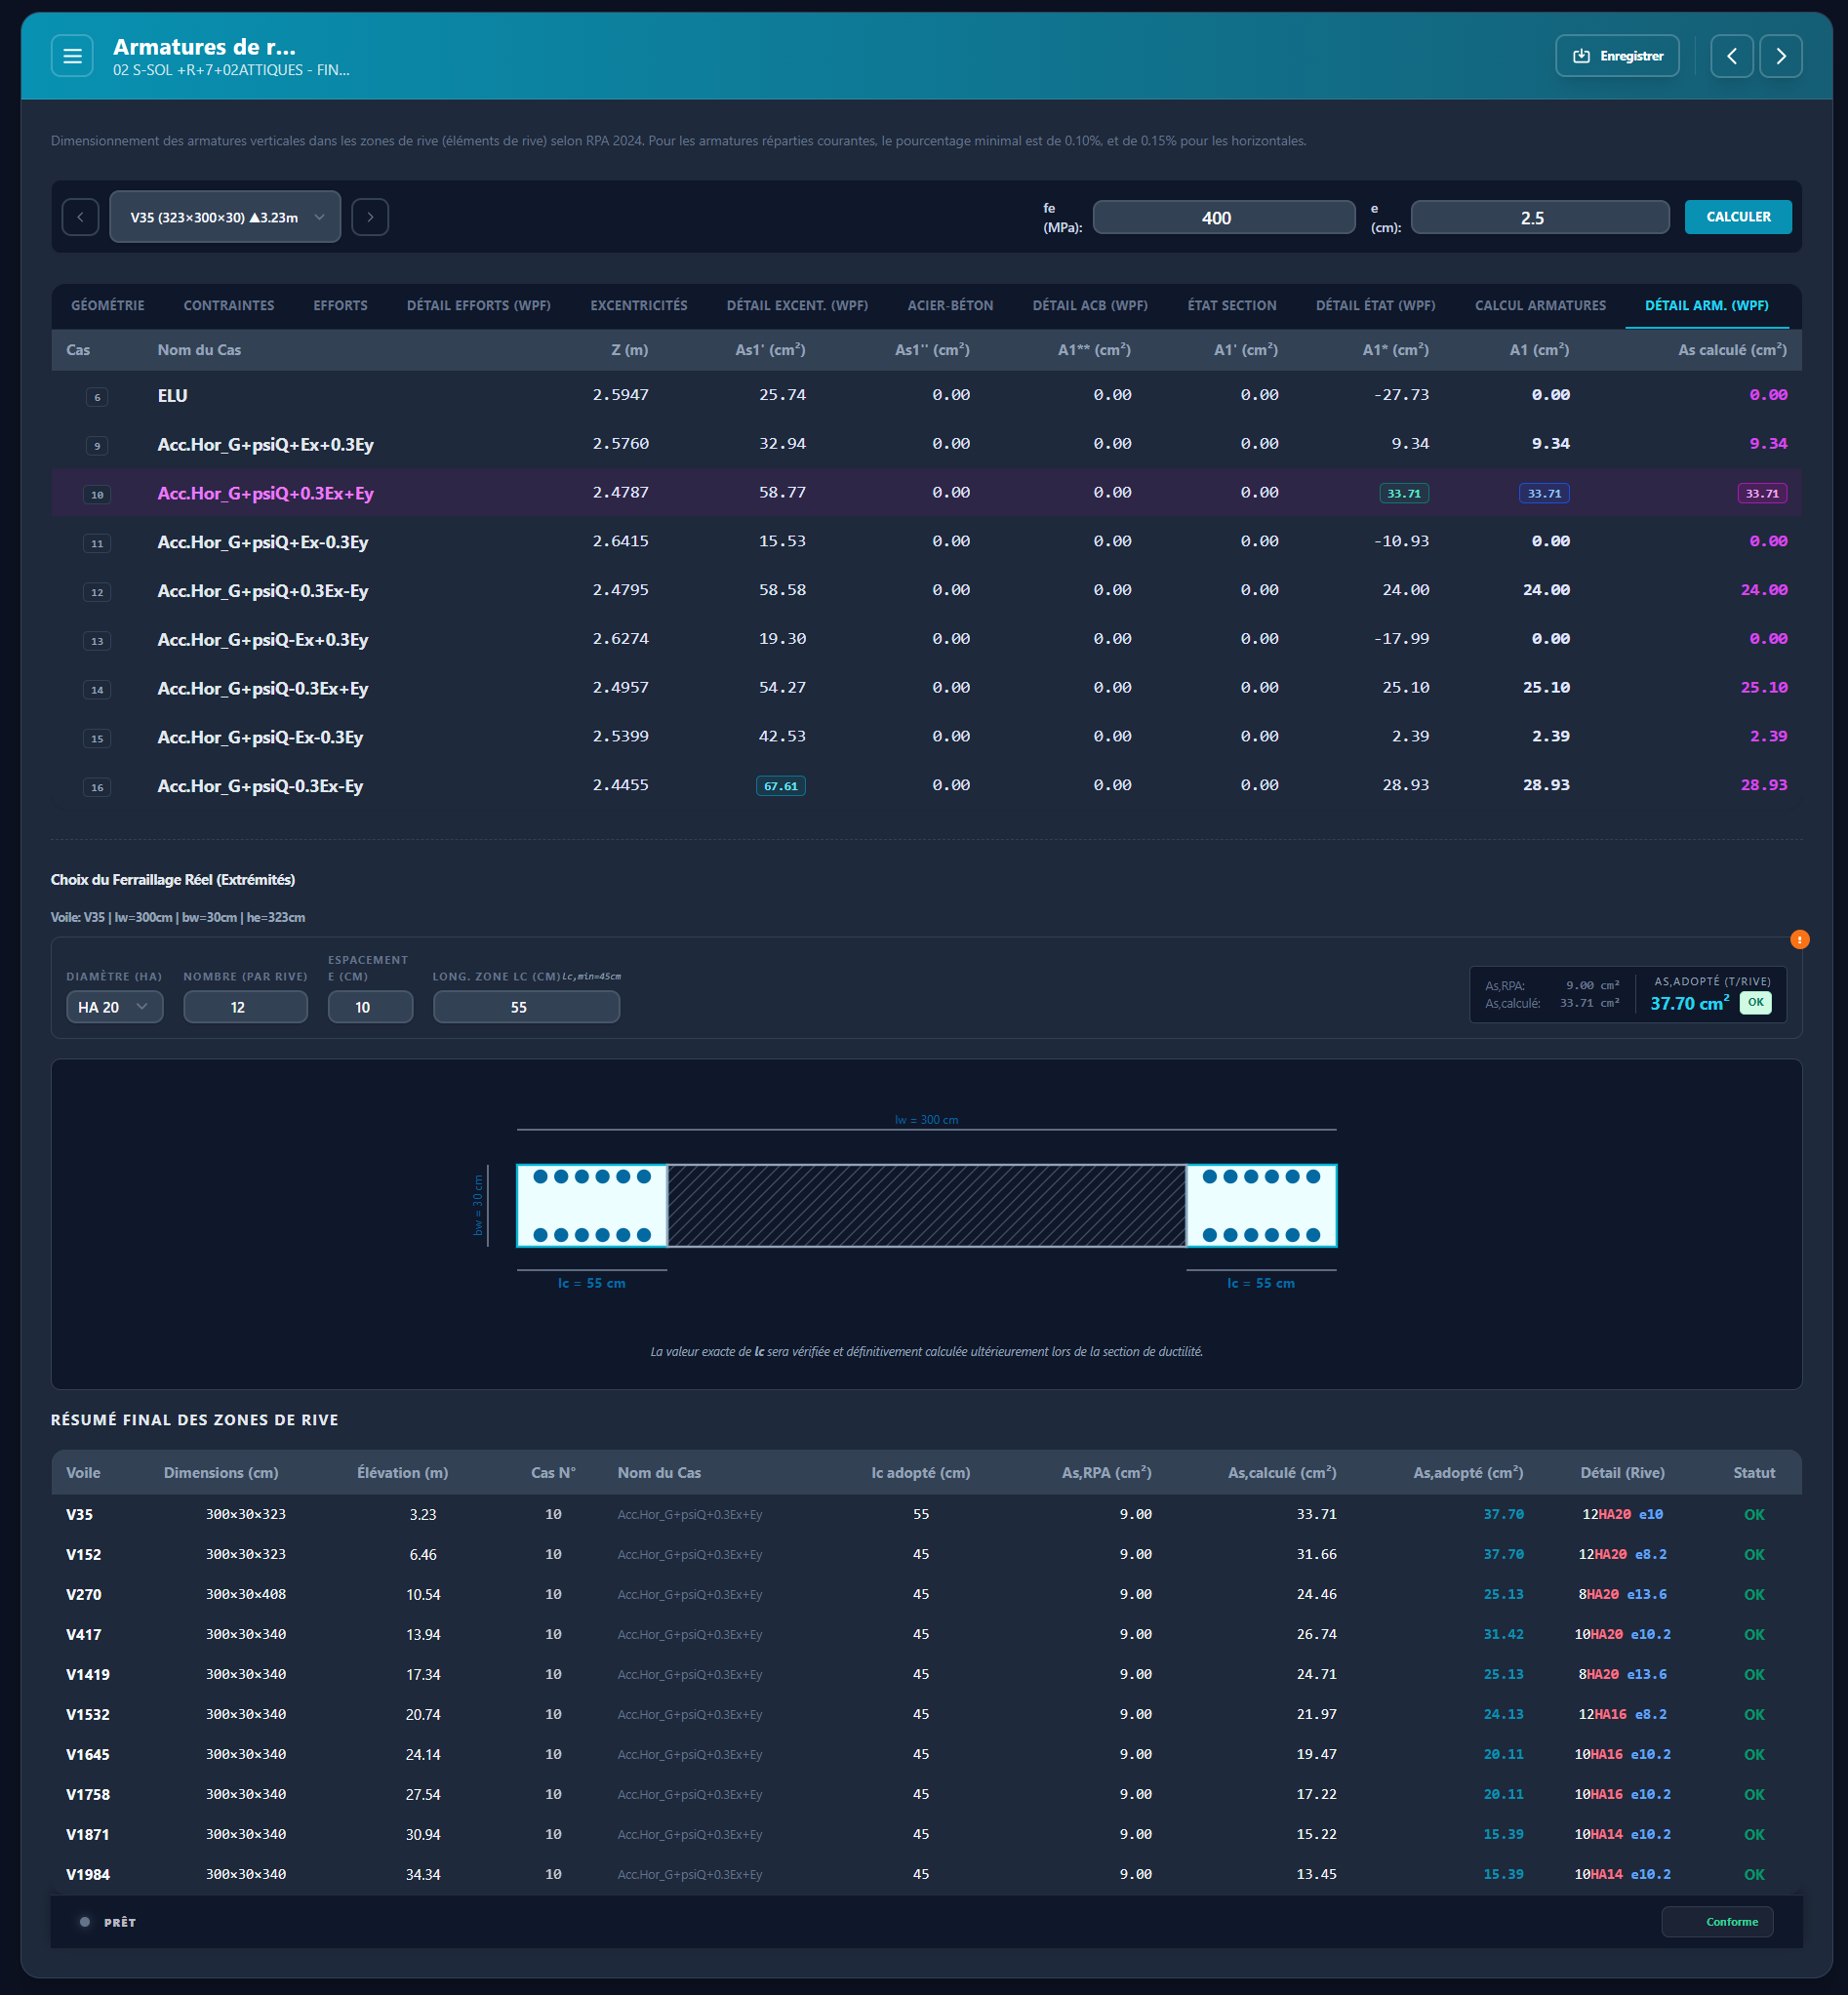Open the CALCUL ARMATURES tab
Screen dimensions: 1848x1995
[1539, 306]
